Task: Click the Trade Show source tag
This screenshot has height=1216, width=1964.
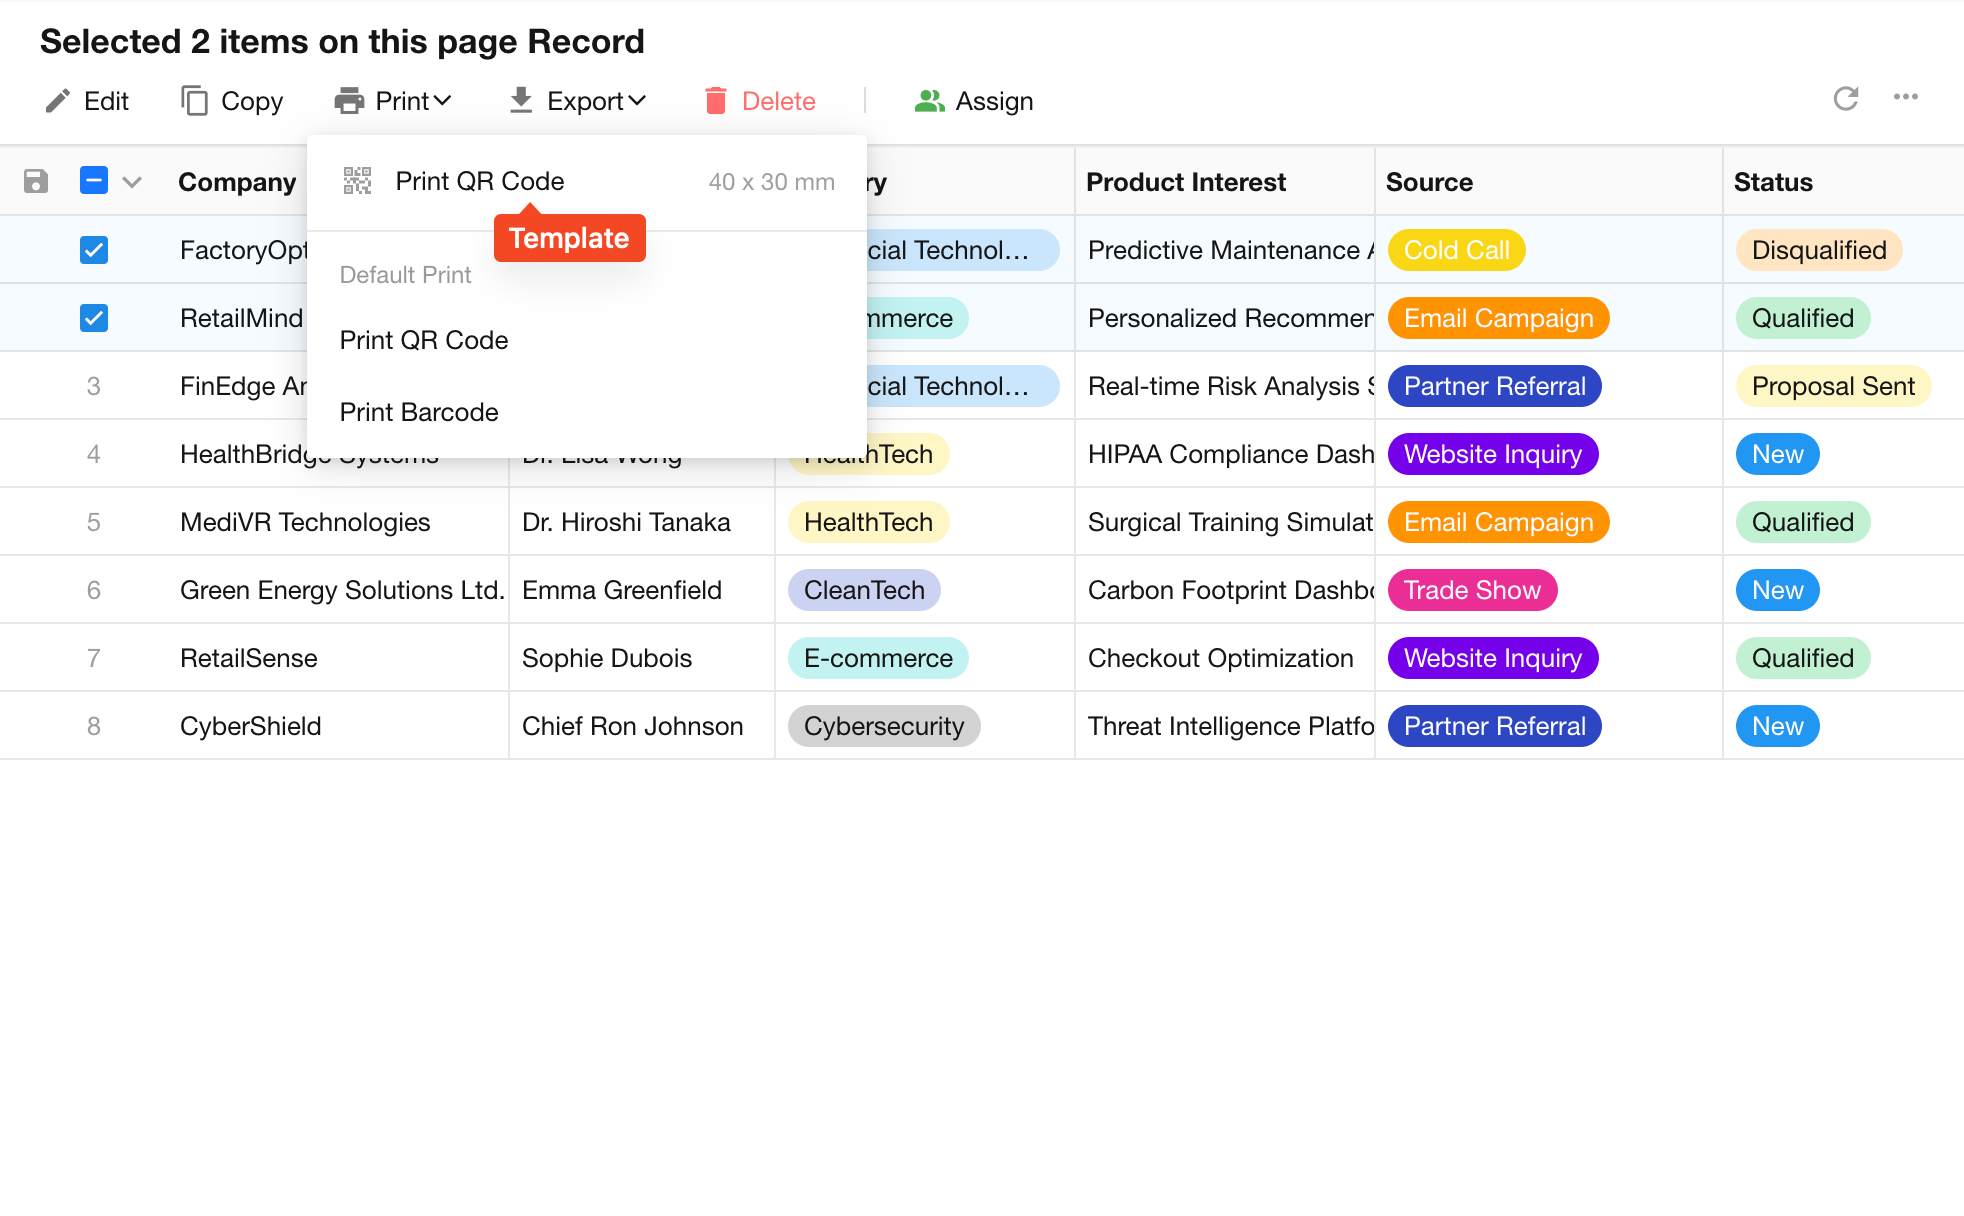Action: point(1472,590)
